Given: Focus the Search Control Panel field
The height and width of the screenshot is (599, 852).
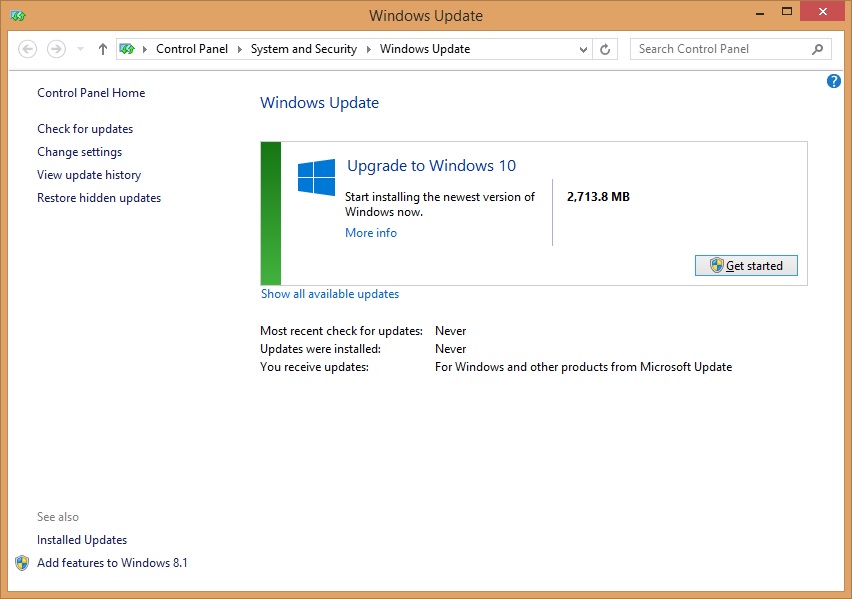Looking at the screenshot, I should pos(731,49).
